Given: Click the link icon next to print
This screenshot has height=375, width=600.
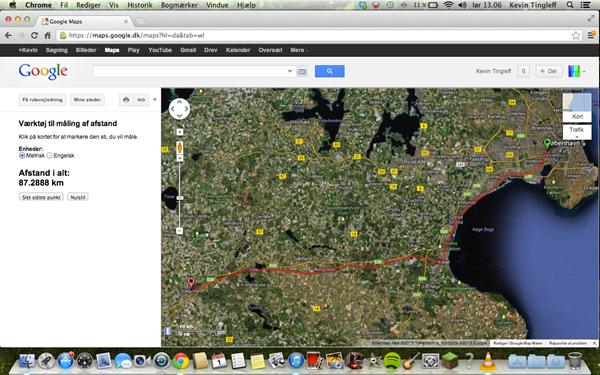Looking at the screenshot, I should tap(141, 100).
